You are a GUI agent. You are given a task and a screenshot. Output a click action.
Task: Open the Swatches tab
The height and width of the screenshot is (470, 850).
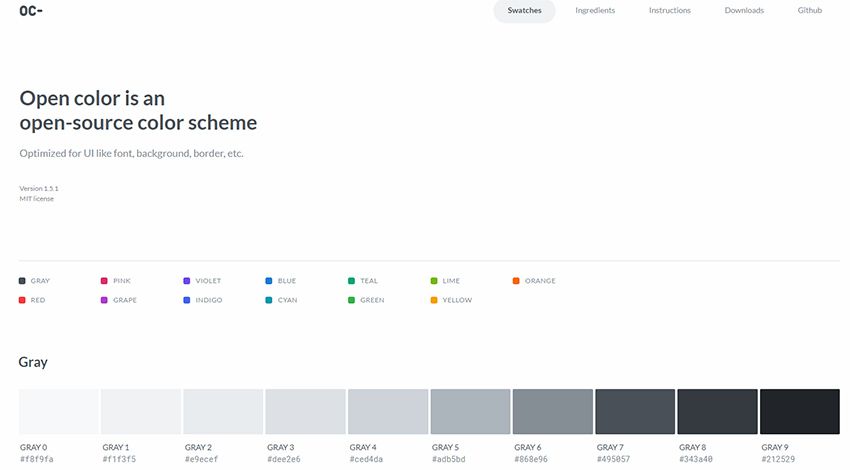pos(524,11)
